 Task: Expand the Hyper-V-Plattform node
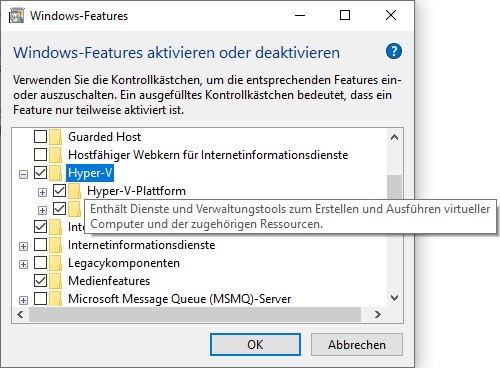(42, 192)
